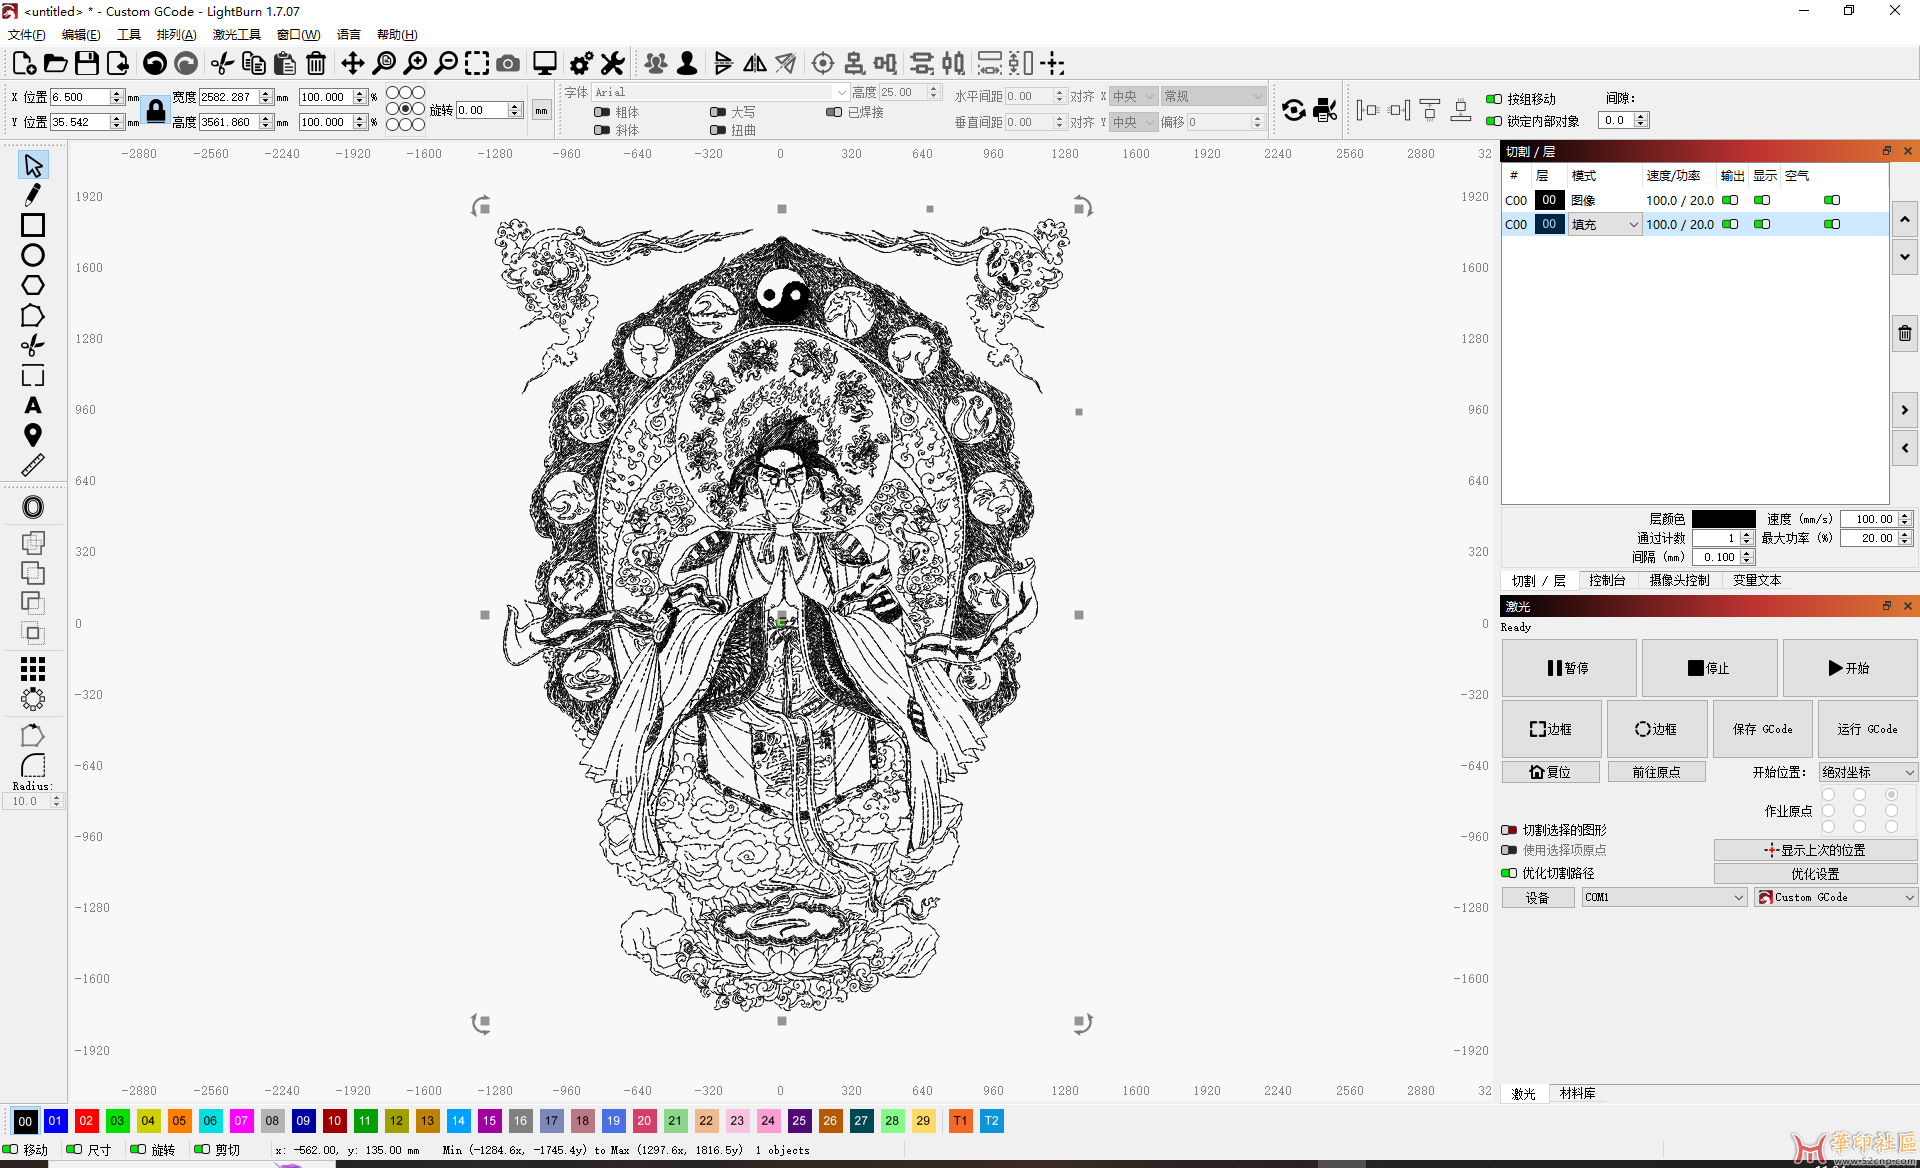
Task: Toggle Air assist for the 图像 layer
Action: tap(1832, 200)
